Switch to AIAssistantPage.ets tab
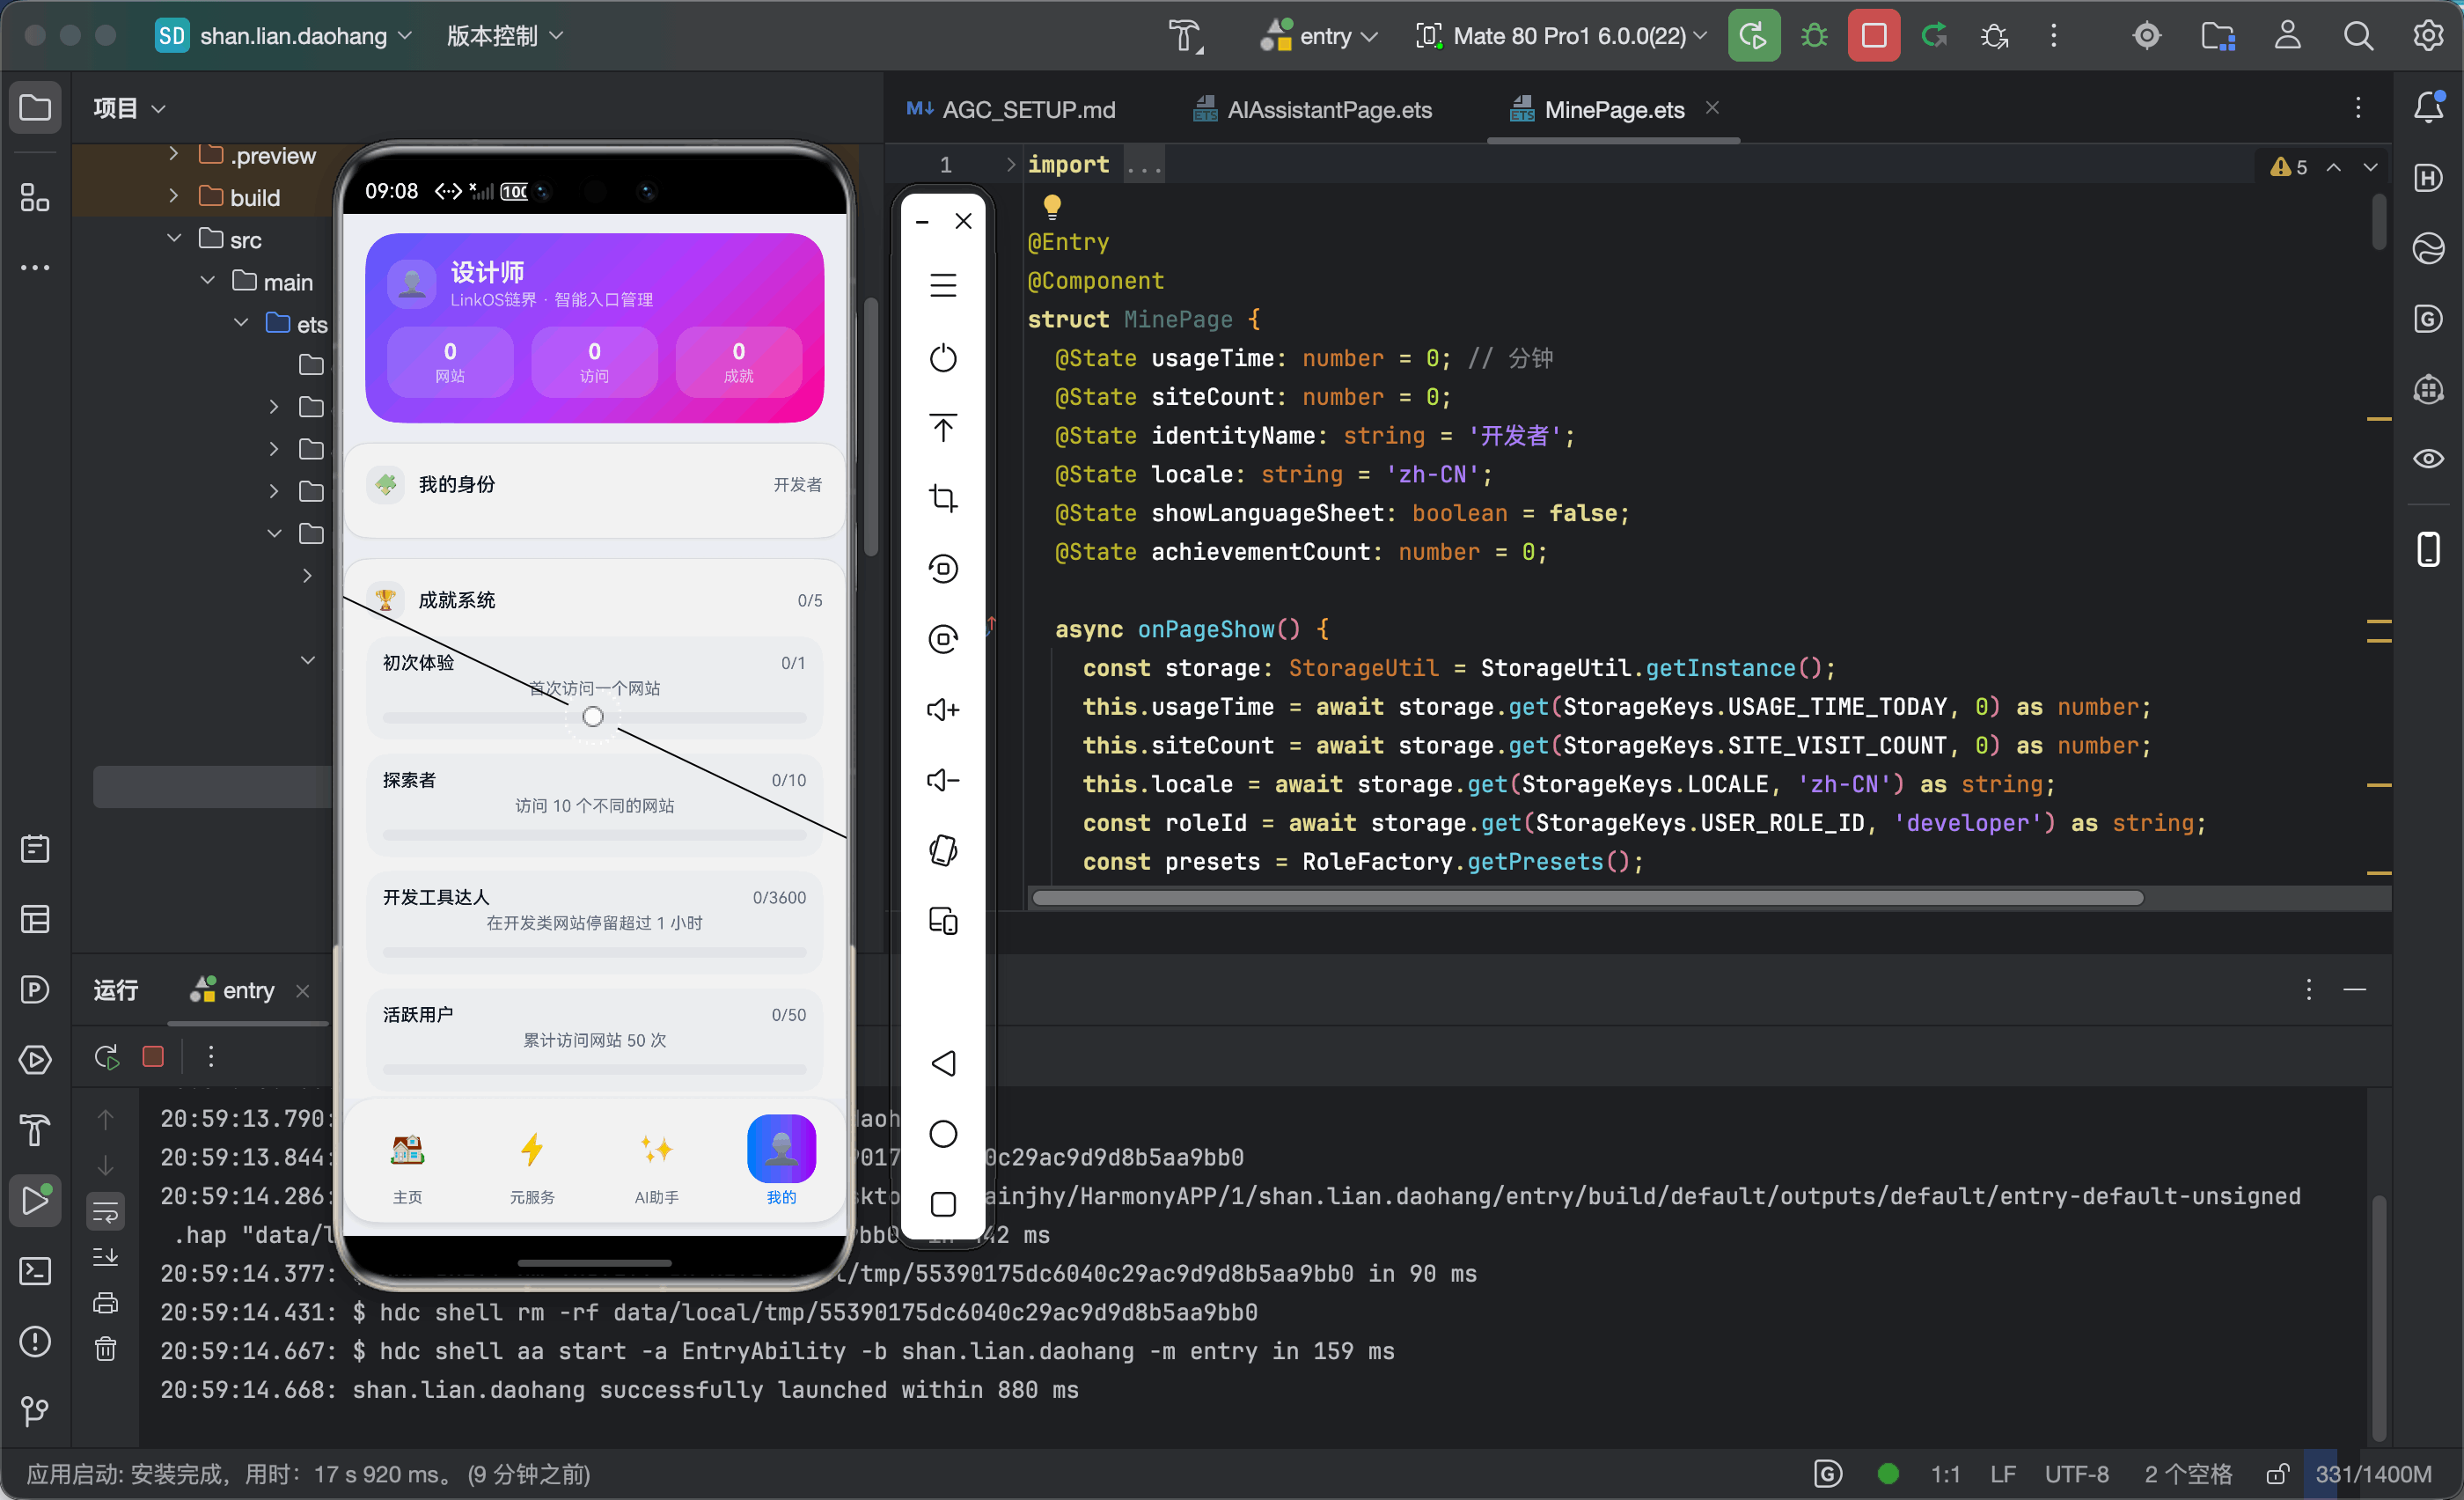Screen dimensions: 2464x1500 tap(1313, 109)
